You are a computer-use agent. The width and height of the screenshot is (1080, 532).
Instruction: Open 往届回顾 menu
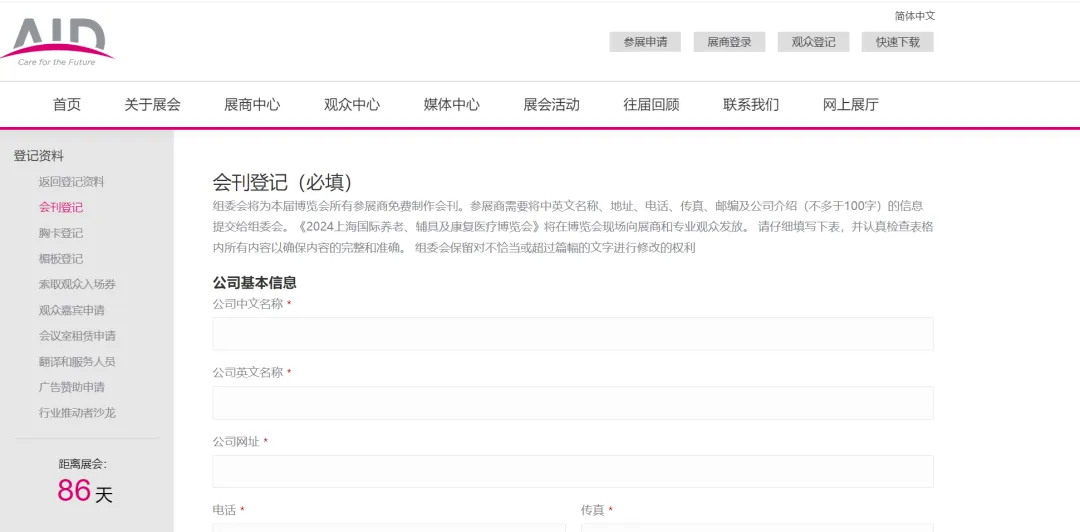tap(652, 105)
